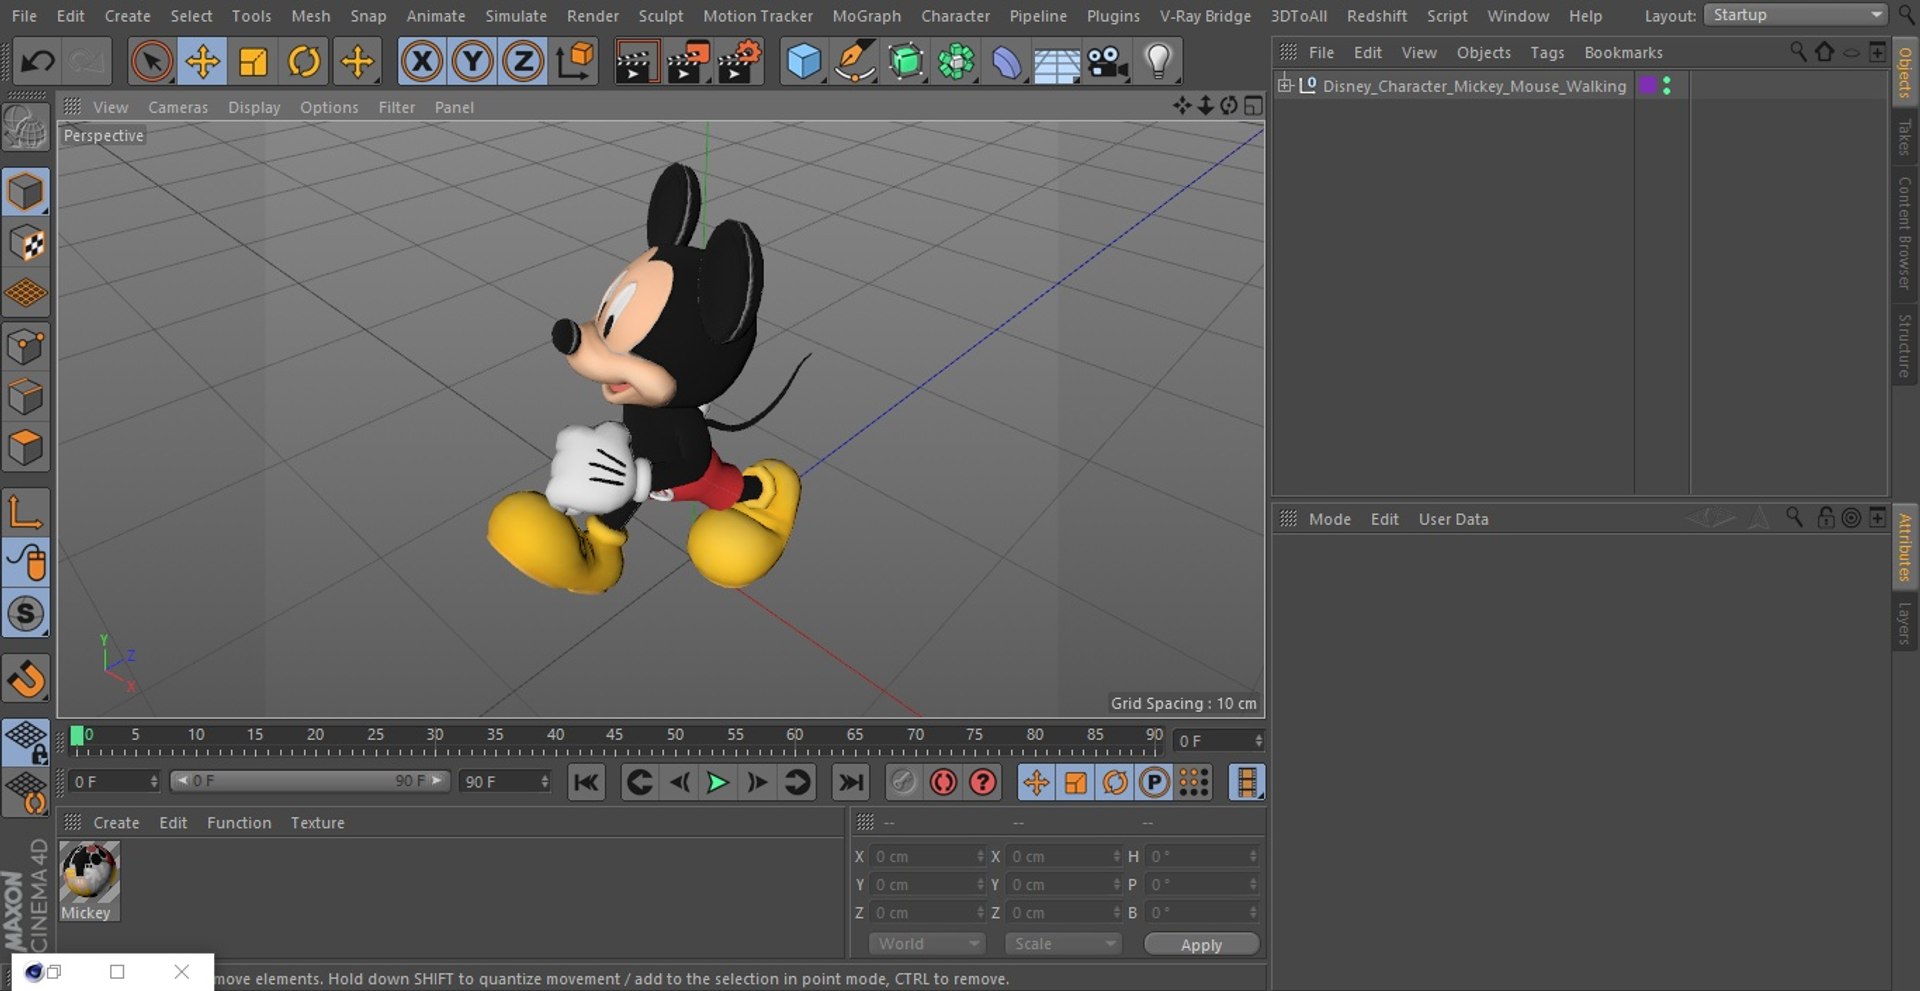Add a Cube primitive object

click(x=804, y=62)
